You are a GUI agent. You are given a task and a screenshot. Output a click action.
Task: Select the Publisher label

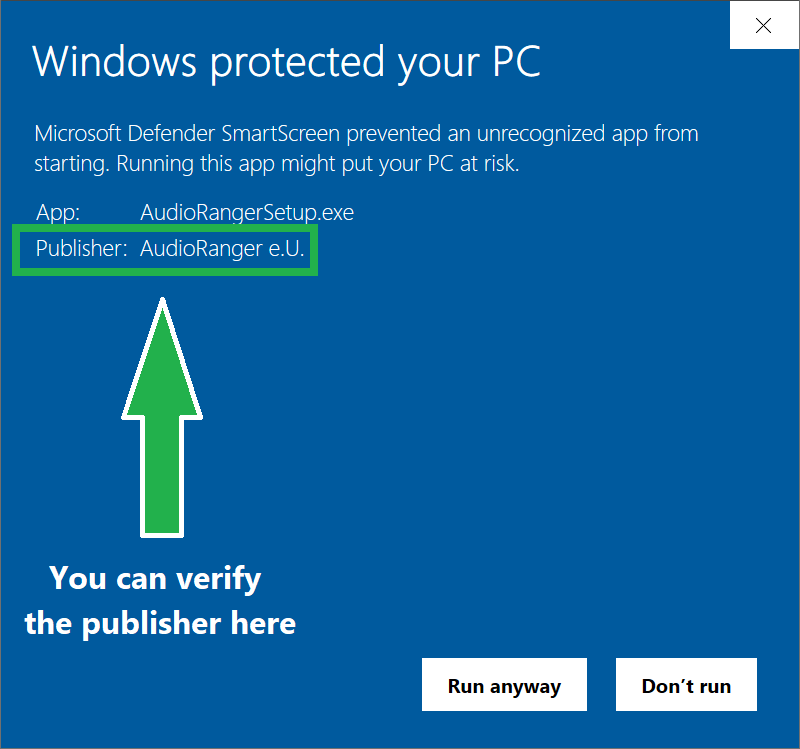click(x=75, y=249)
